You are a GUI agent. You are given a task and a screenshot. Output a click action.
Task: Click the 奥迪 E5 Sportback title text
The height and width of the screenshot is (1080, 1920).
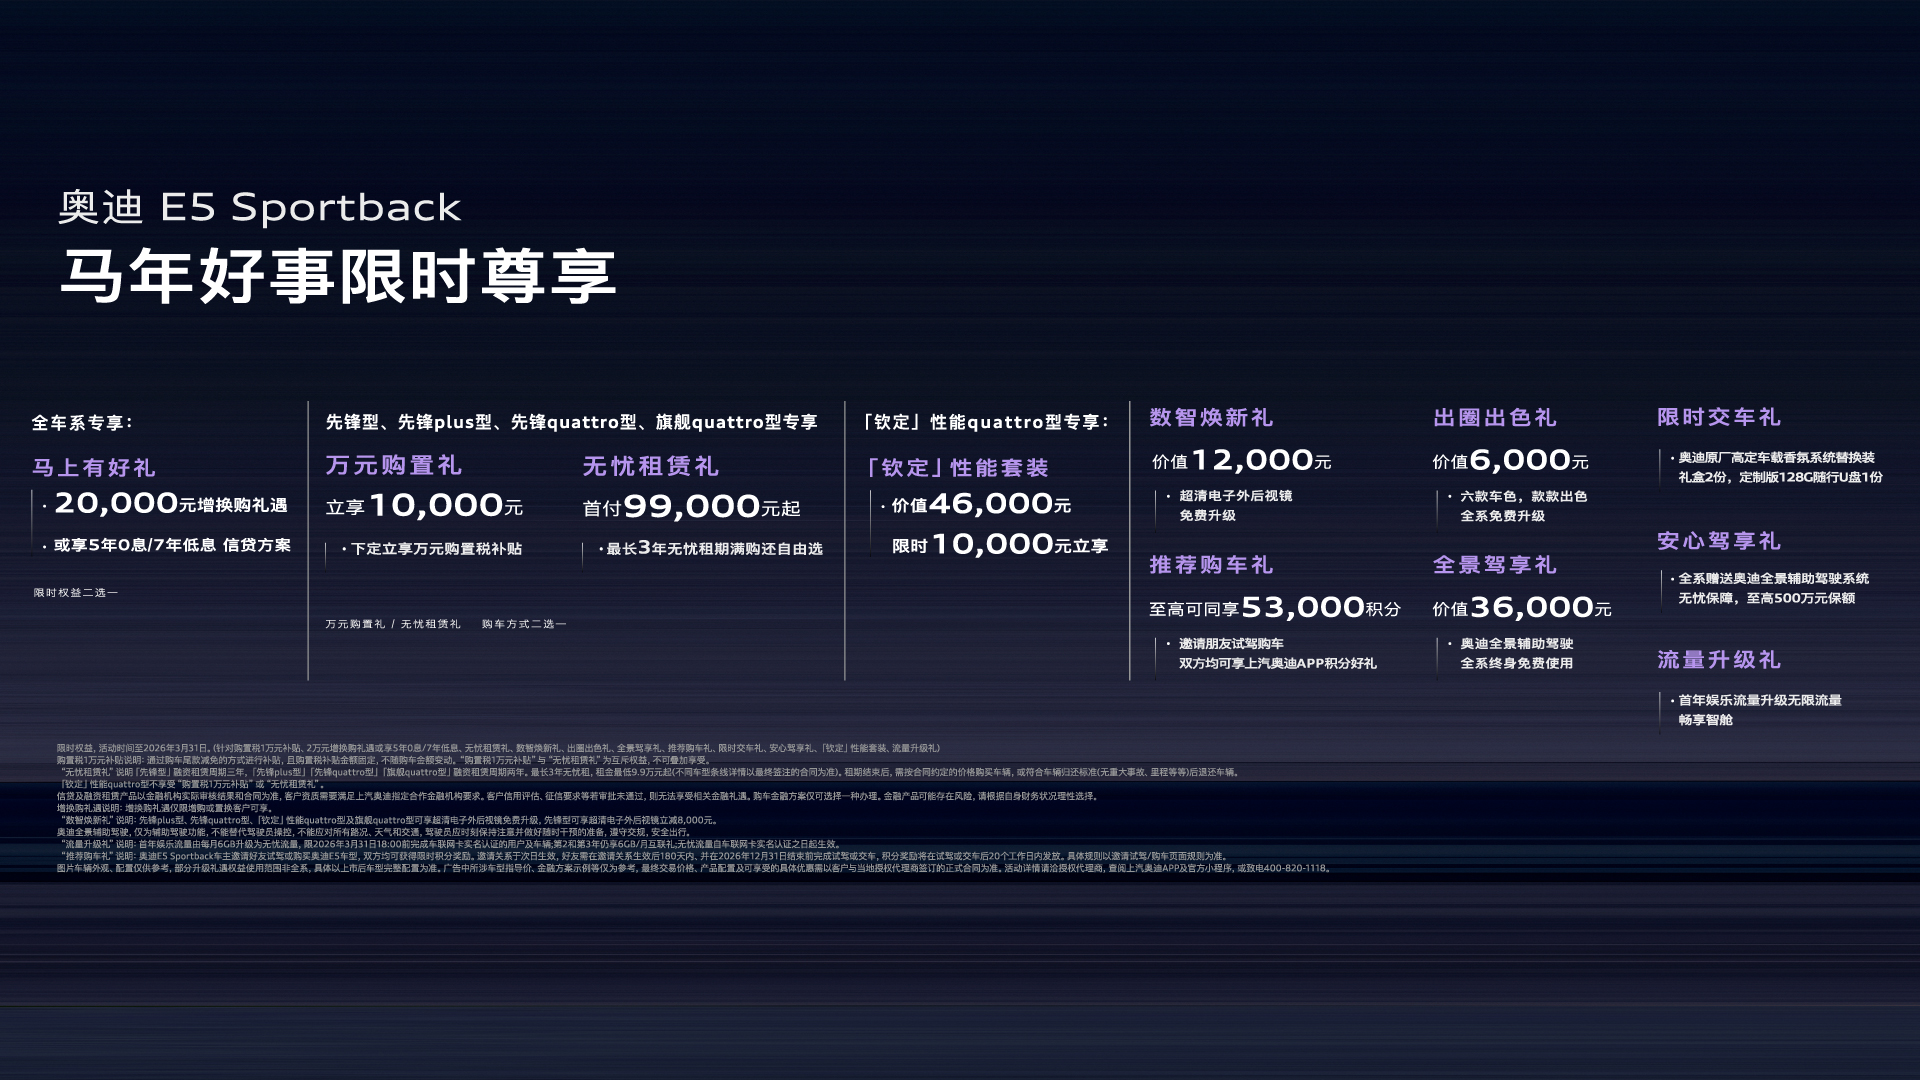click(x=260, y=207)
